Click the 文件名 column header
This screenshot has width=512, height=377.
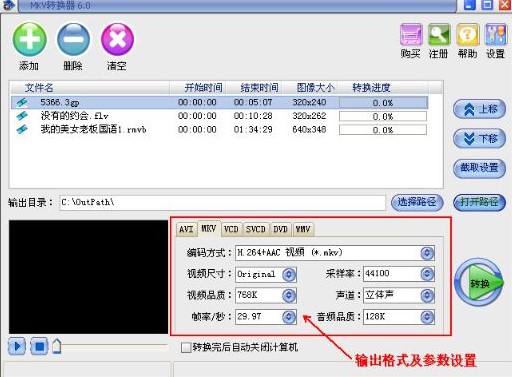pos(39,88)
